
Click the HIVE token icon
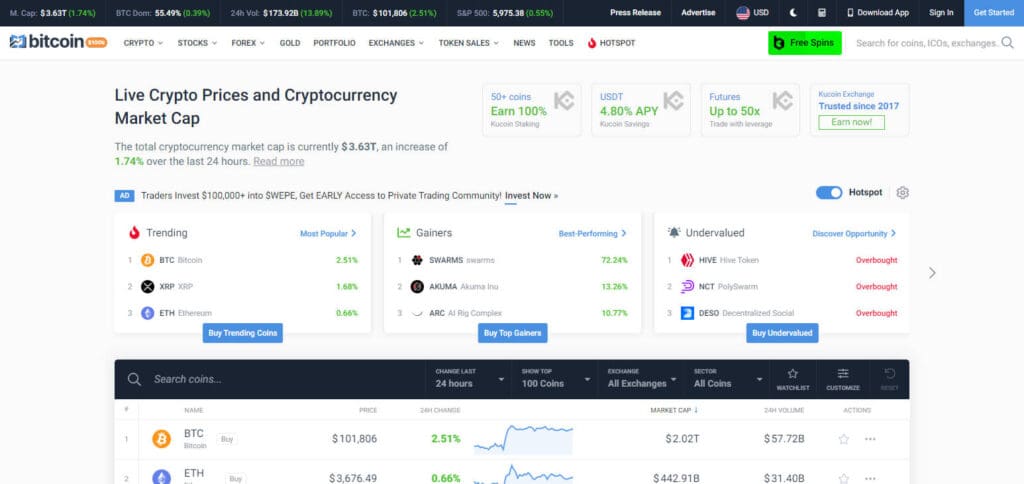[x=687, y=260]
